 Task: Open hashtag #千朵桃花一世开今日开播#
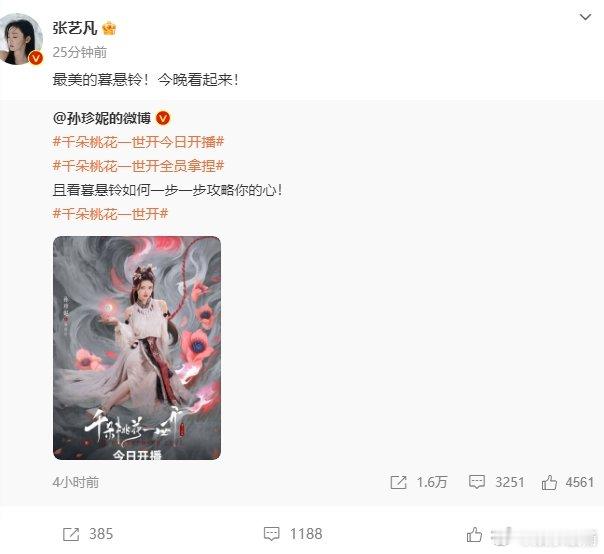click(138, 142)
